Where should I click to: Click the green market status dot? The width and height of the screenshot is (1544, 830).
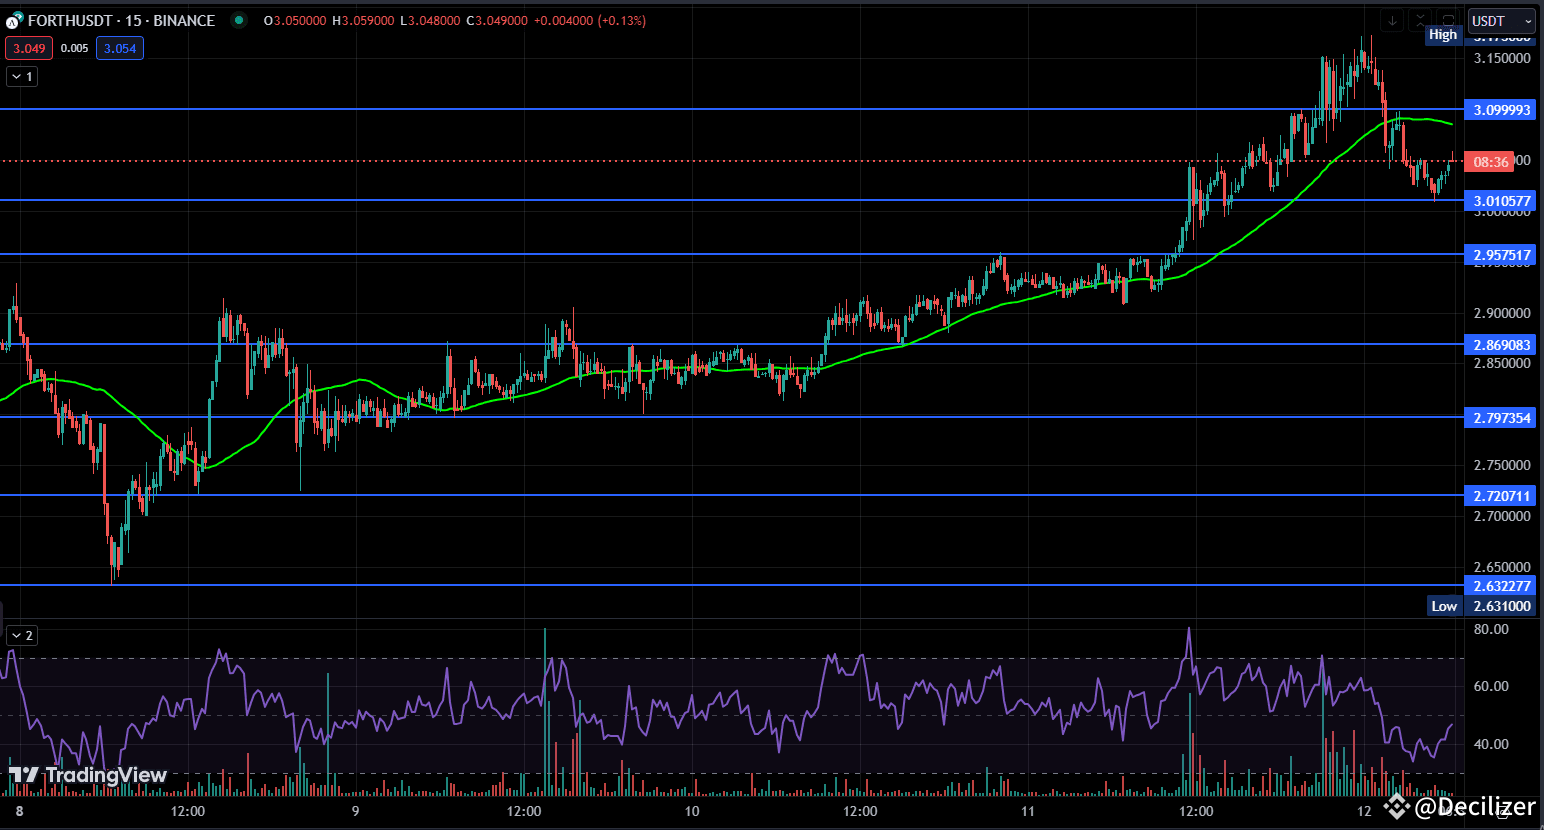tap(238, 20)
